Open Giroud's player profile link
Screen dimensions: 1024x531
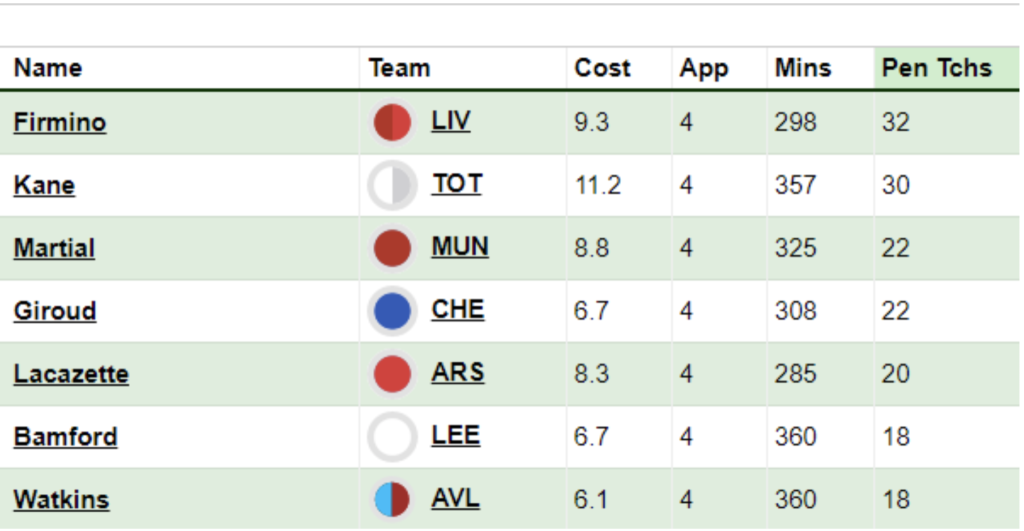(55, 311)
